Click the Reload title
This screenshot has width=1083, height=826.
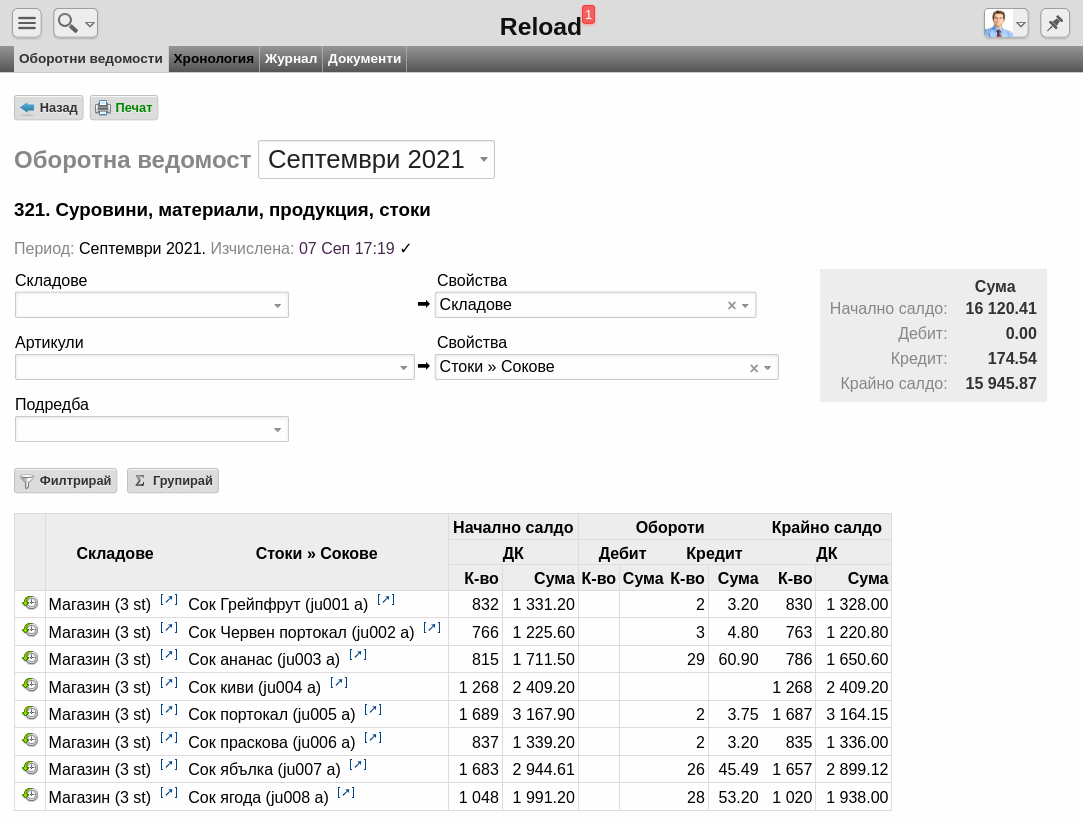541,26
